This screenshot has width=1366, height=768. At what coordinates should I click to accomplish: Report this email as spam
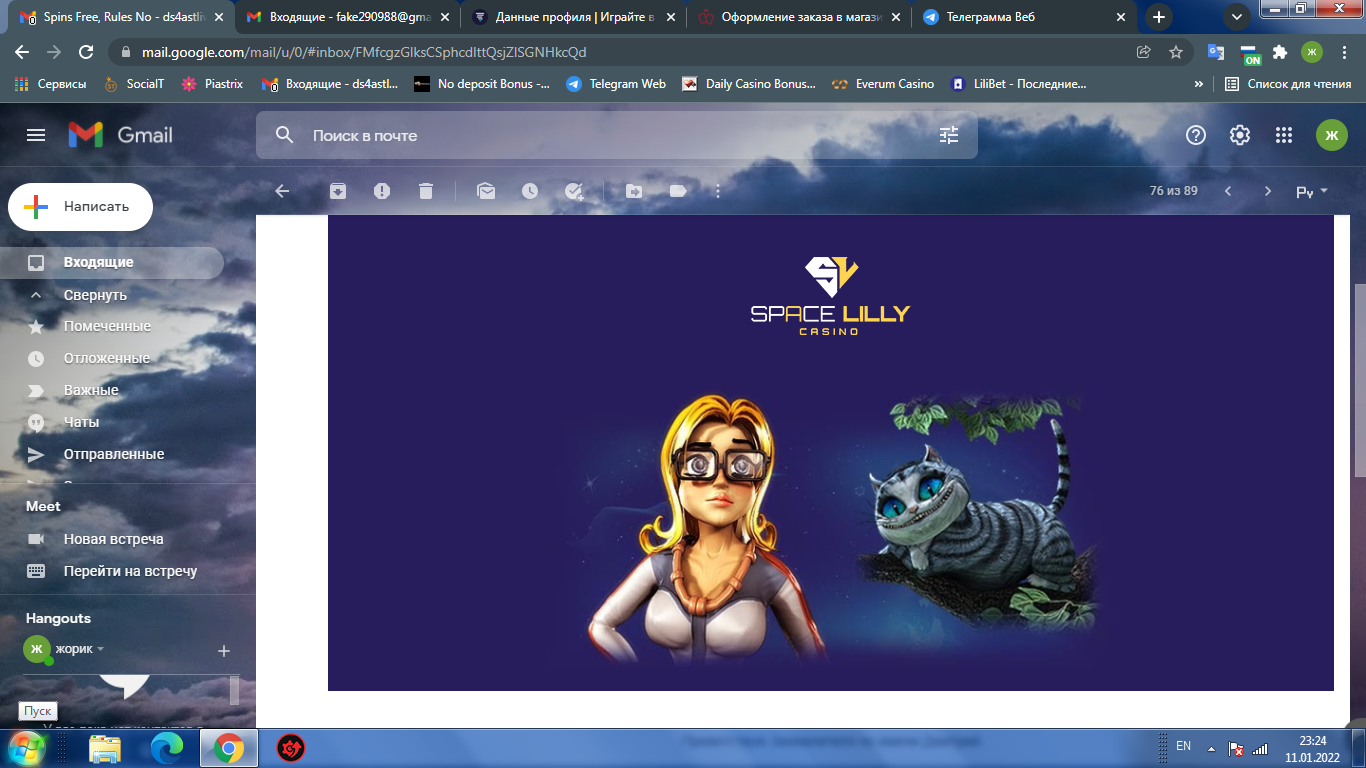pos(382,191)
